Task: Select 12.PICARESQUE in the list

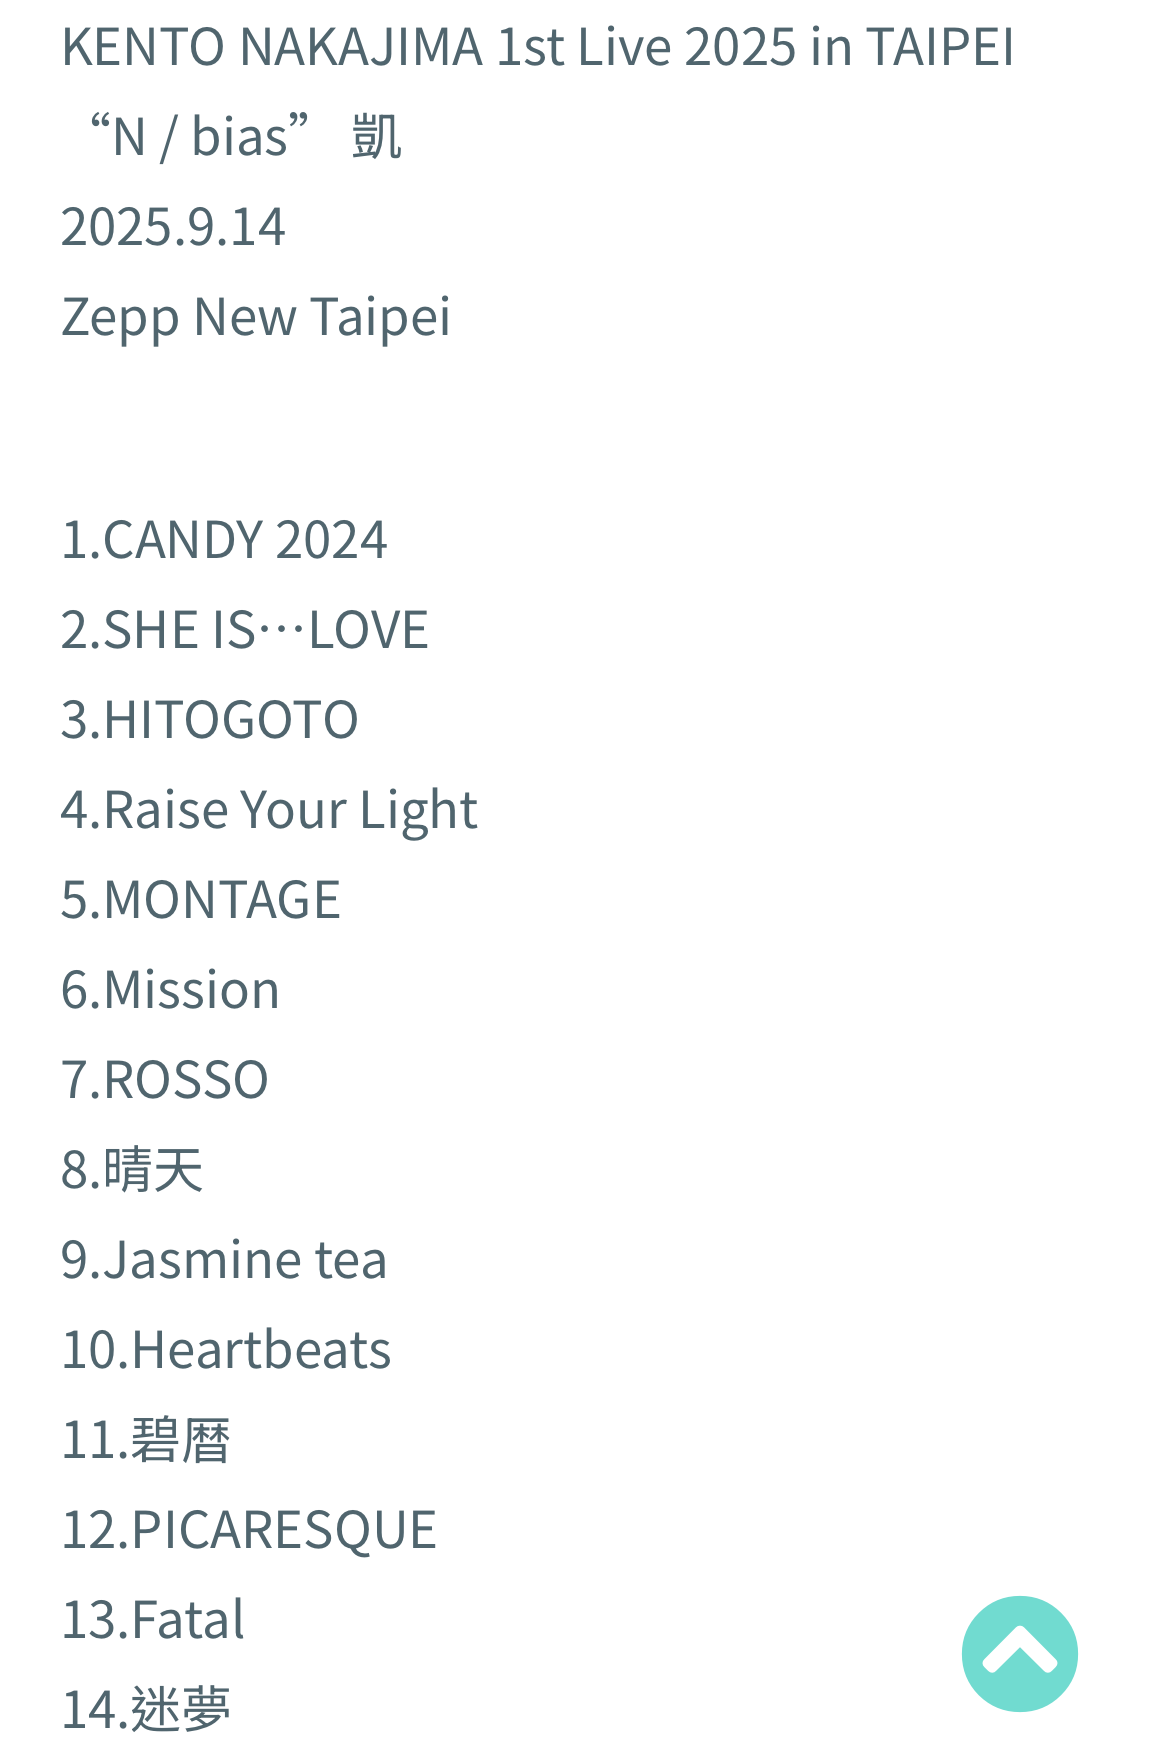Action: tap(249, 1530)
